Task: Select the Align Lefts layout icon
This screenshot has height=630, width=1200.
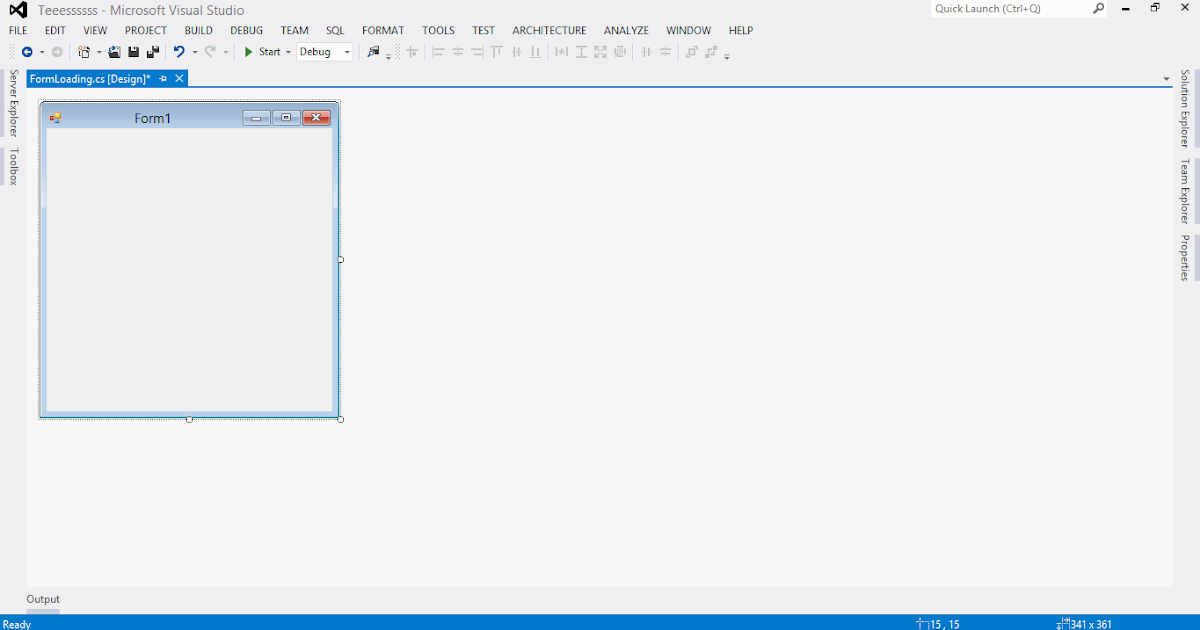Action: tap(440, 51)
